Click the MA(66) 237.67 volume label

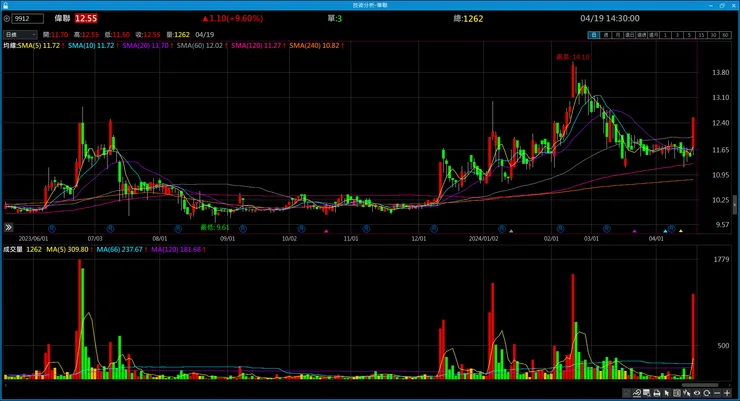(x=119, y=250)
